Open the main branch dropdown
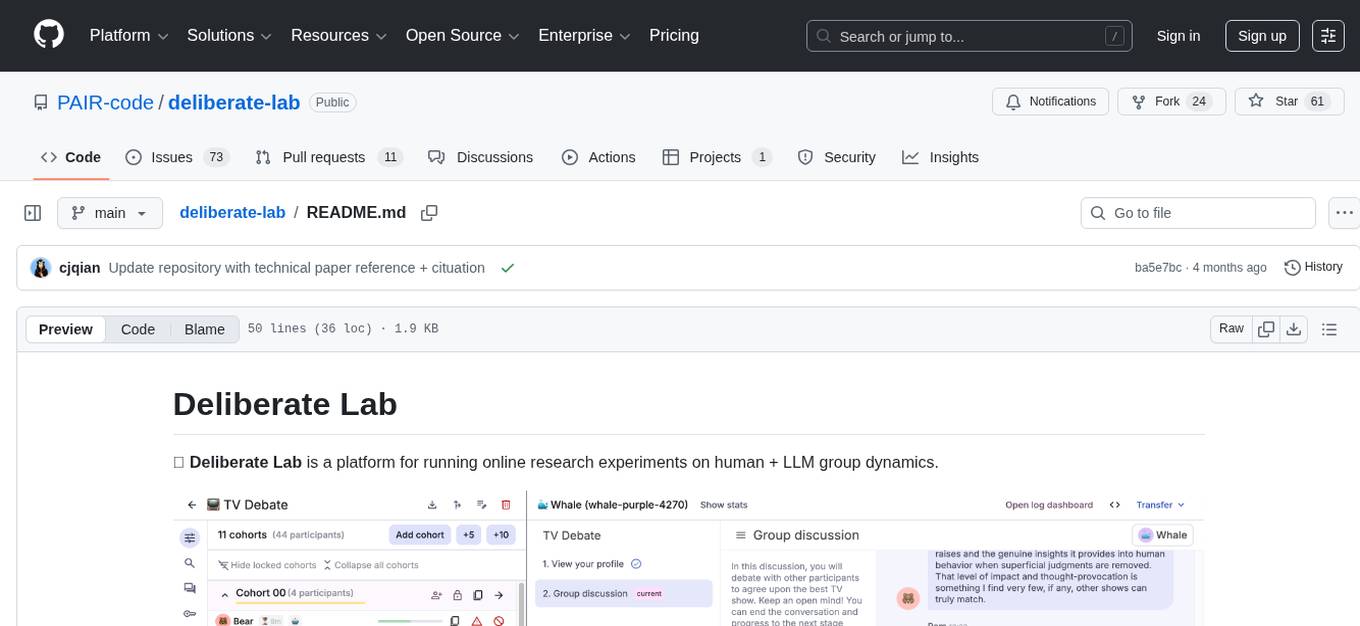Image resolution: width=1360 pixels, height=626 pixels. (x=110, y=212)
